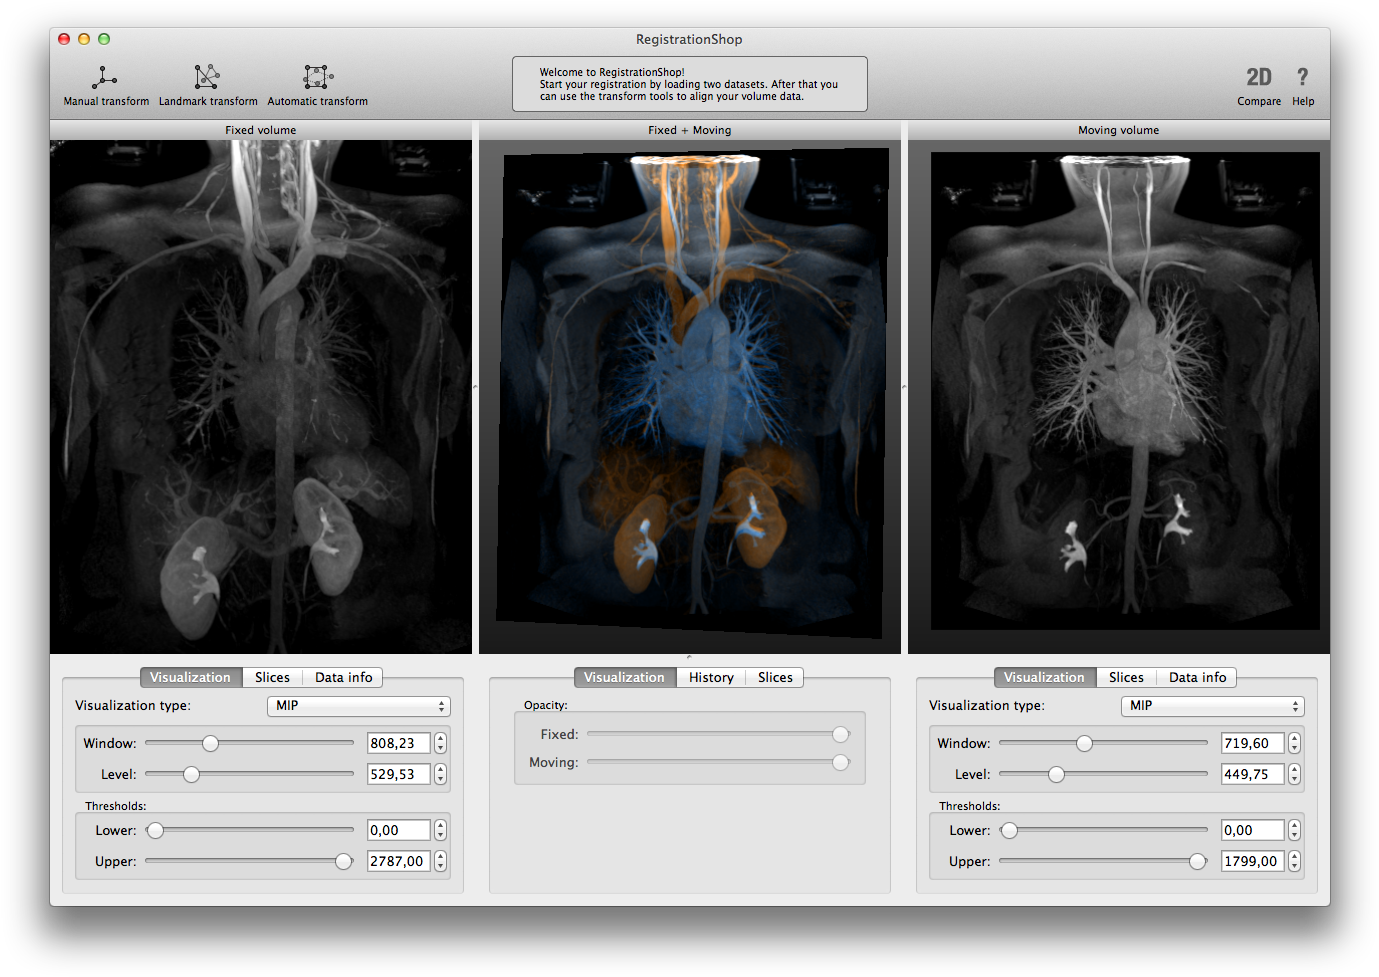This screenshot has width=1379, height=977.
Task: Switch to the Slices tab under fixed volume
Action: pyautogui.click(x=272, y=677)
